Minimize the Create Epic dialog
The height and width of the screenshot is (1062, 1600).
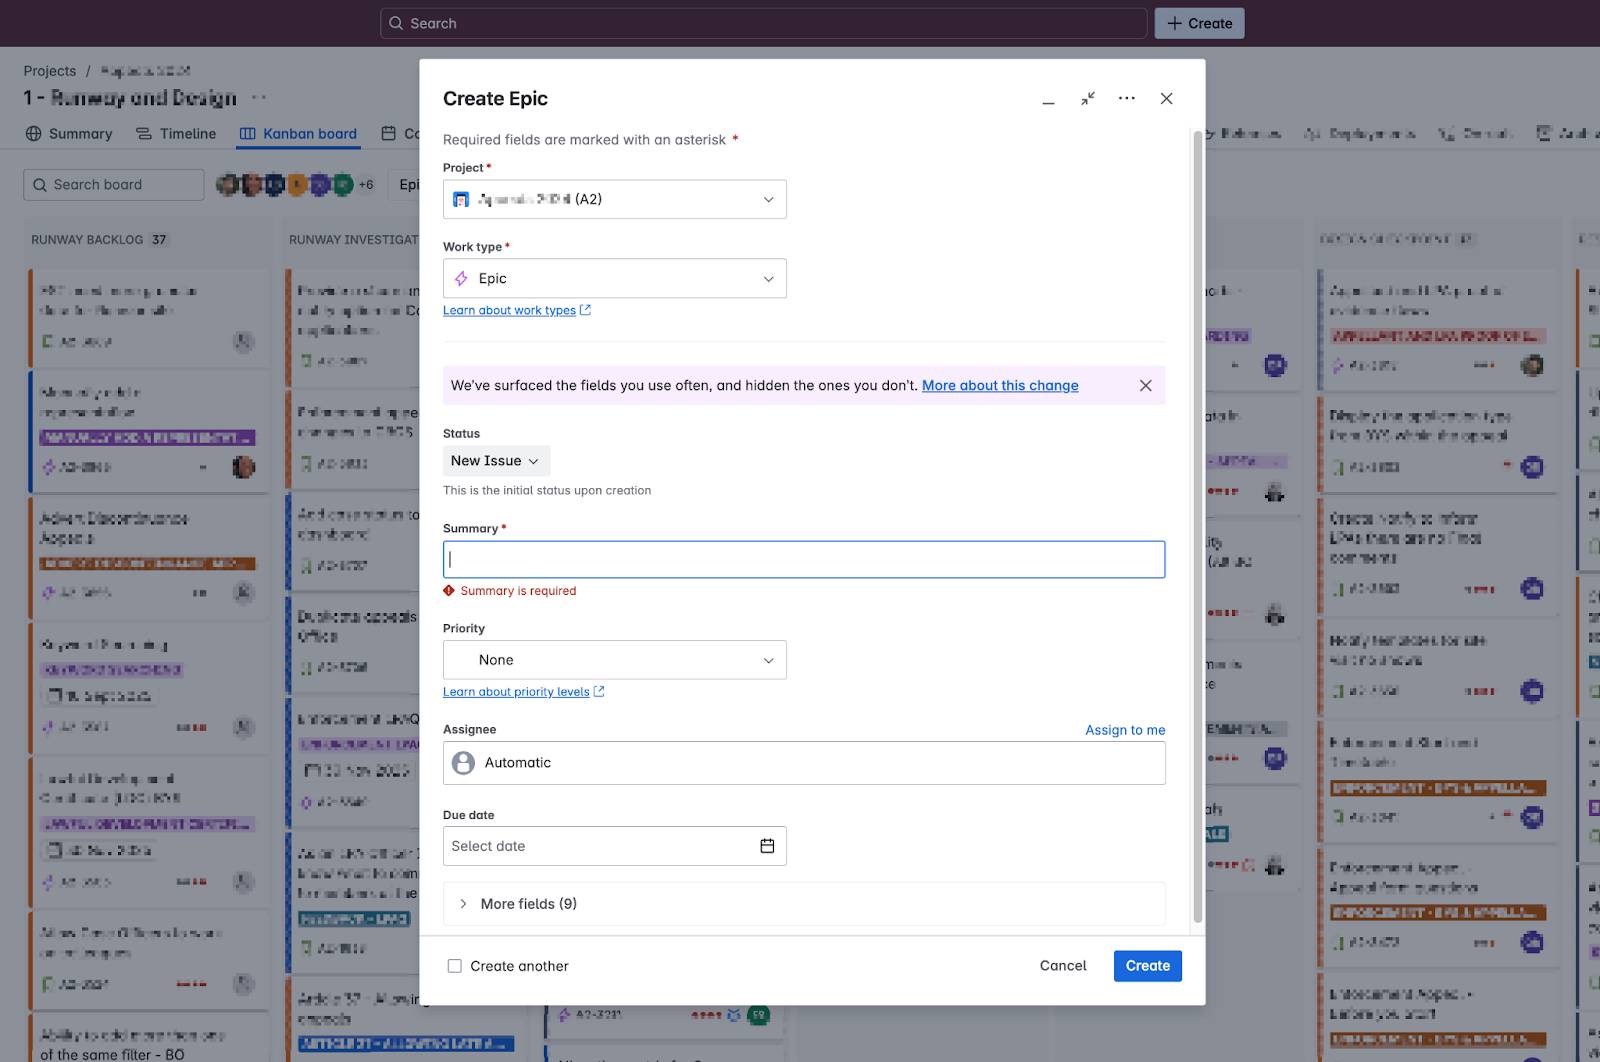[1047, 99]
